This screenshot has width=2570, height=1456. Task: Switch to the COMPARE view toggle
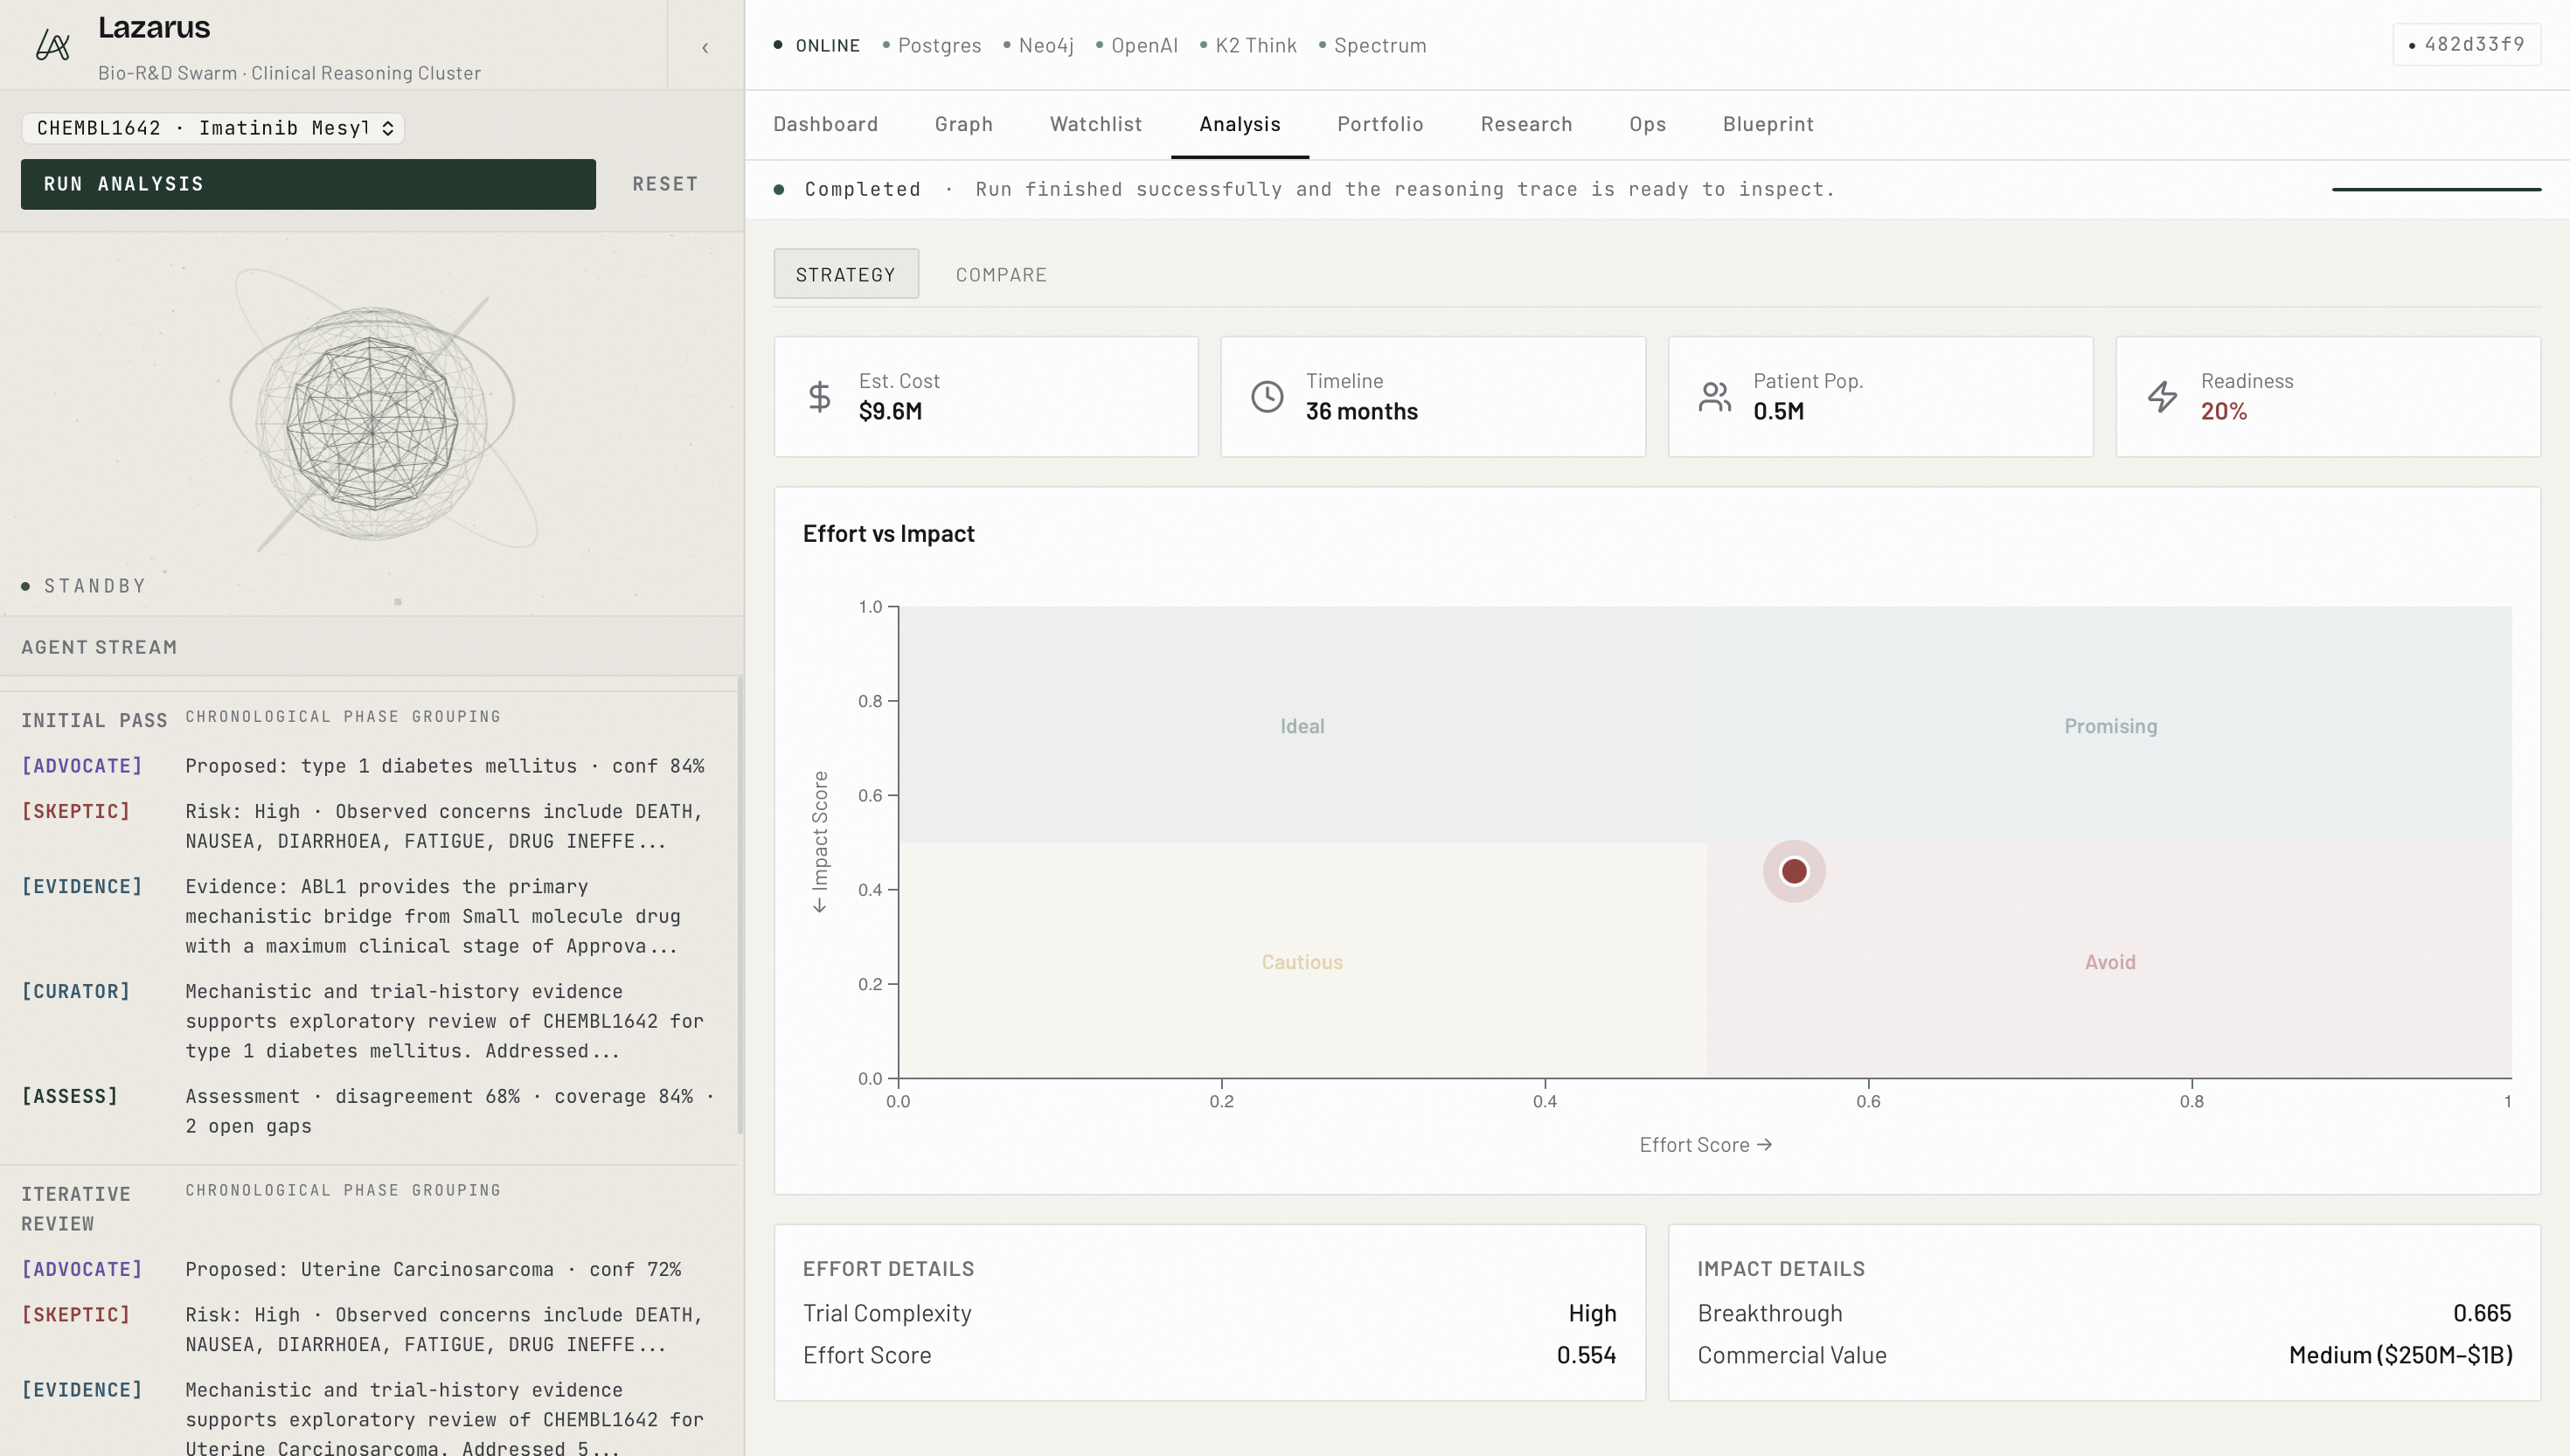point(1001,274)
